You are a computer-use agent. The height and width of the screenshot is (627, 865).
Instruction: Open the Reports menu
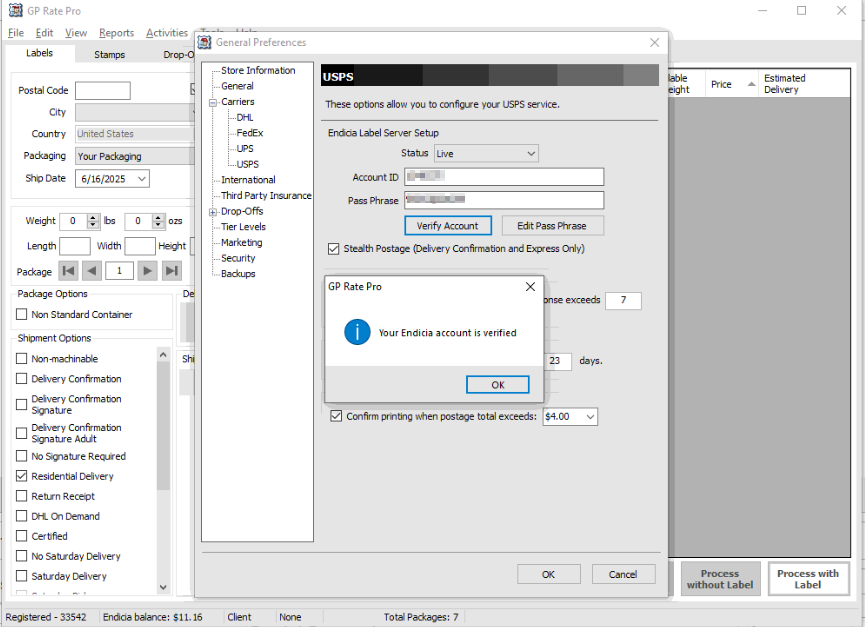tap(116, 33)
